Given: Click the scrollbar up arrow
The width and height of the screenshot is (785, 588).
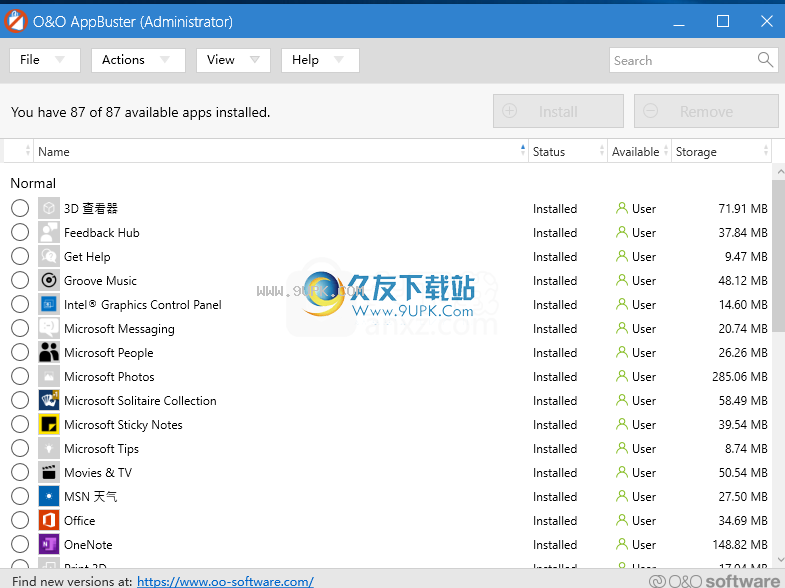Looking at the screenshot, I should (x=779, y=172).
